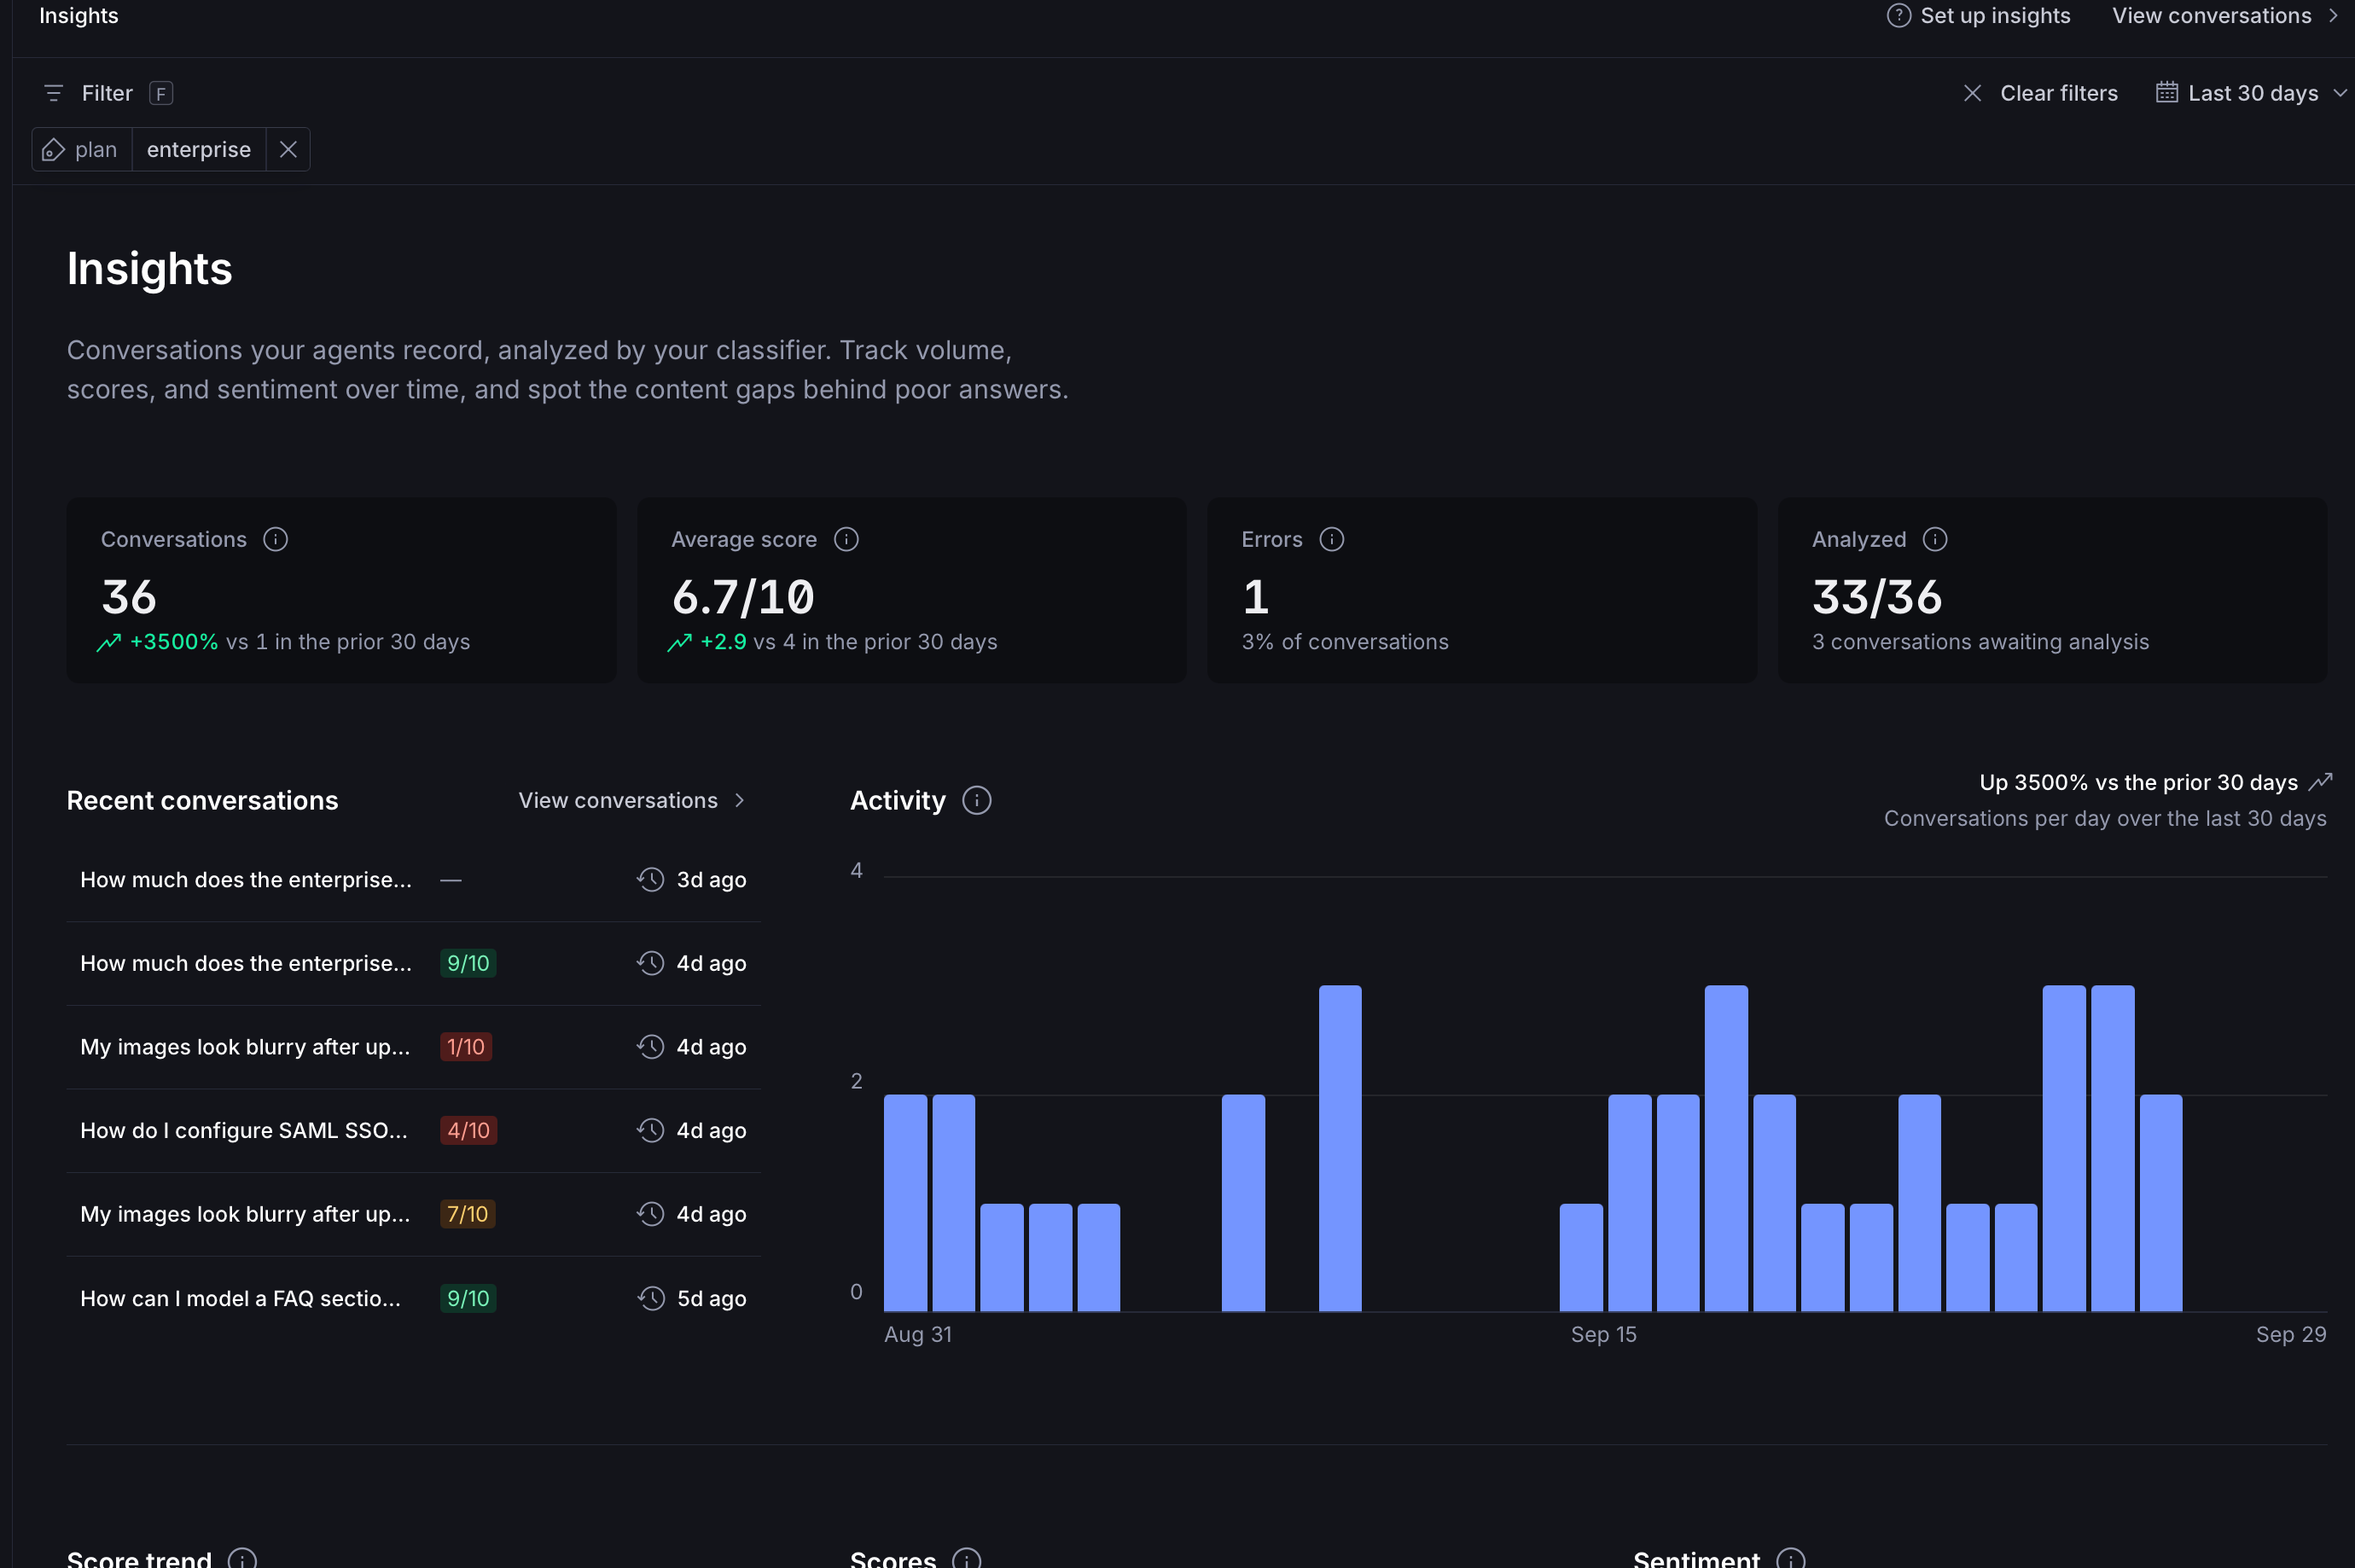Show info tooltip for Activity chart
Viewport: 2355px width, 1568px height.
(x=976, y=801)
